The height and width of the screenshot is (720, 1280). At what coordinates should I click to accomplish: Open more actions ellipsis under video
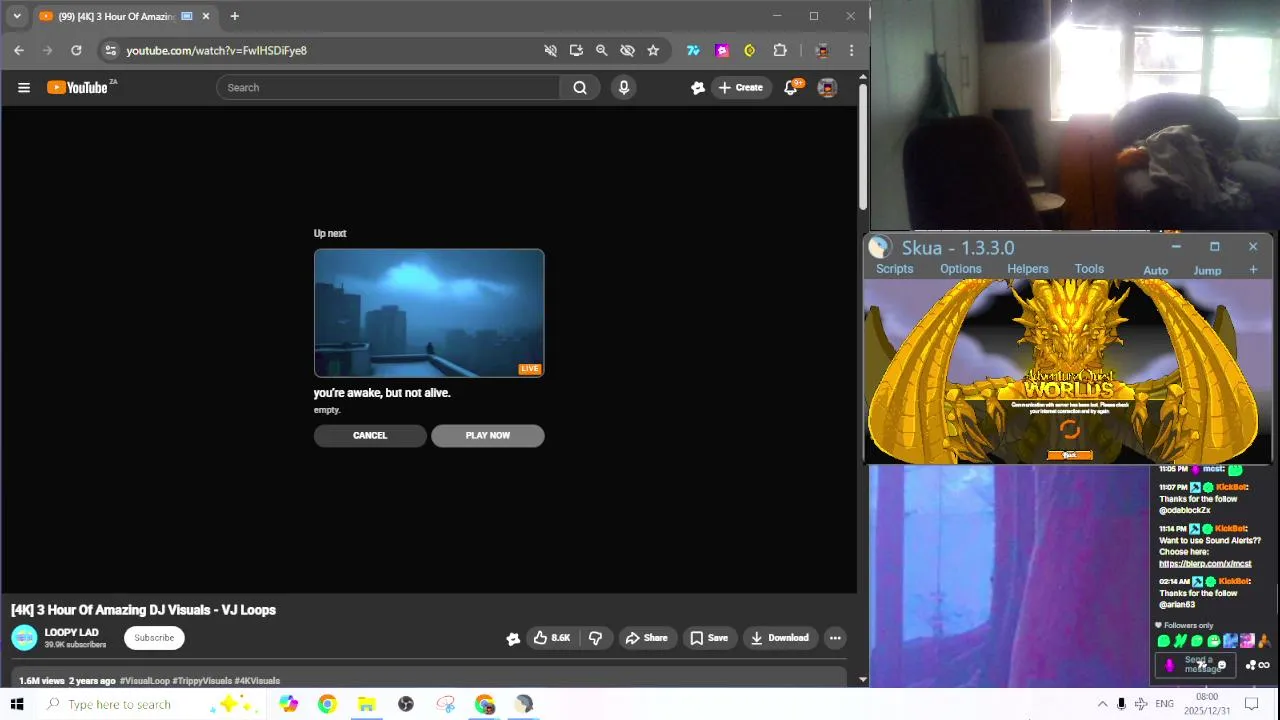(835, 638)
